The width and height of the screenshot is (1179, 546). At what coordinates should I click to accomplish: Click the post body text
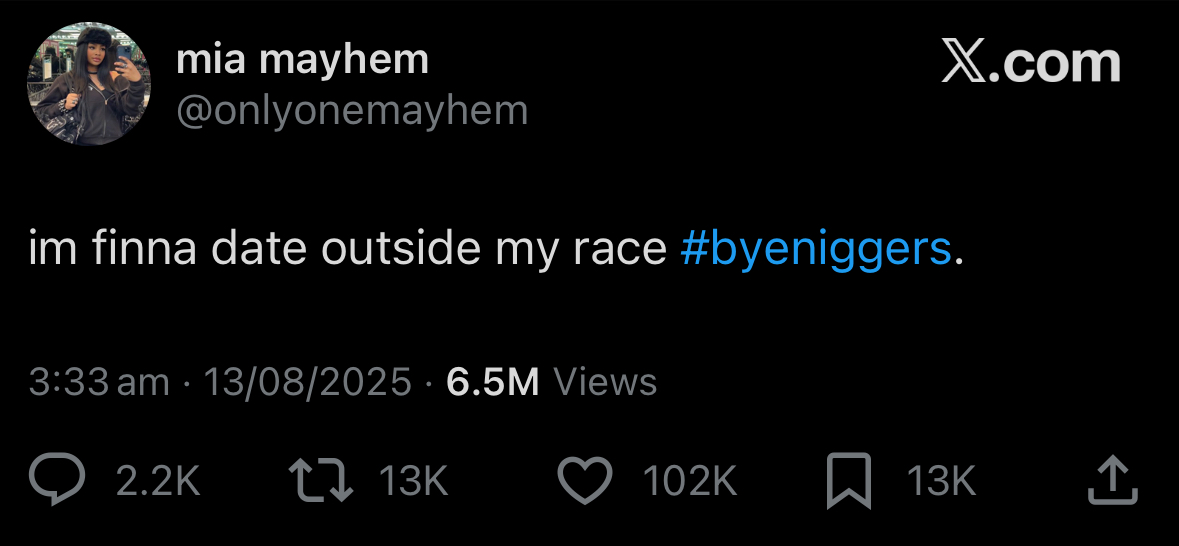pos(496,249)
